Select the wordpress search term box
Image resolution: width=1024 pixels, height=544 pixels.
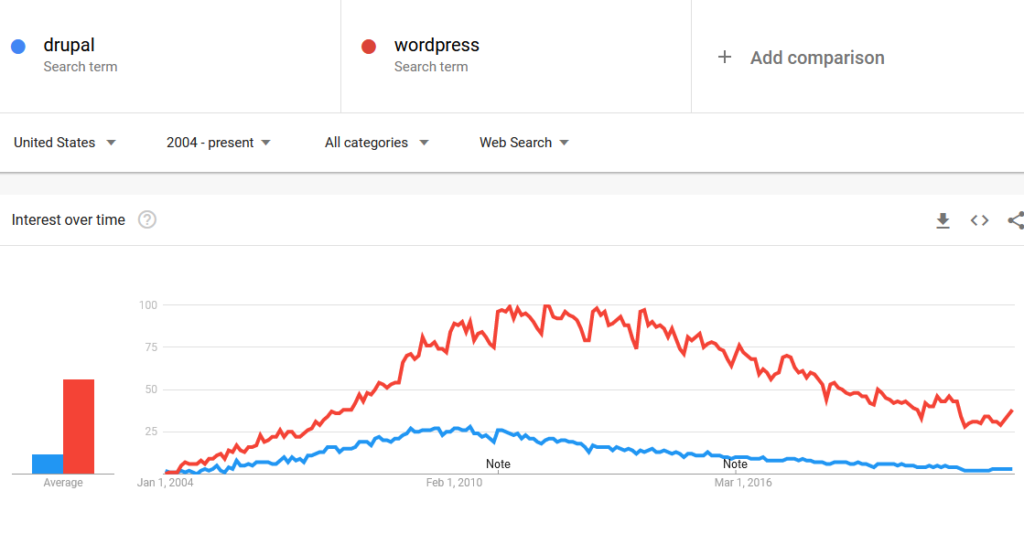click(515, 56)
